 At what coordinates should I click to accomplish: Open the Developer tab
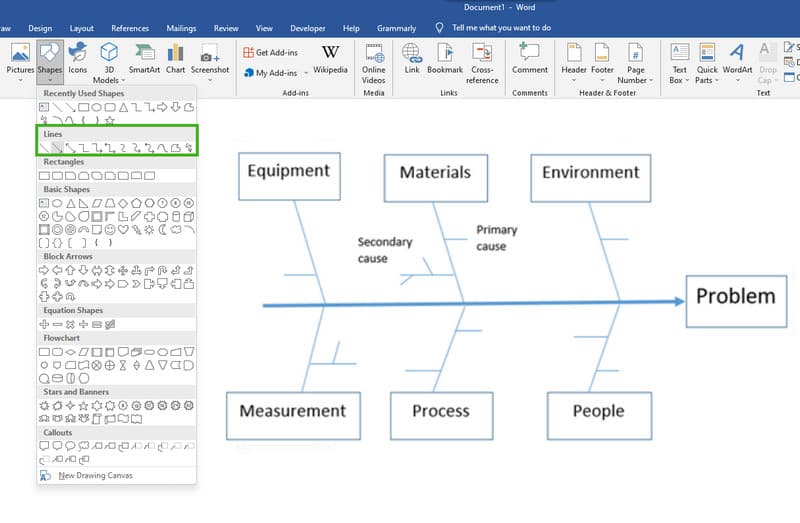pyautogui.click(x=308, y=29)
